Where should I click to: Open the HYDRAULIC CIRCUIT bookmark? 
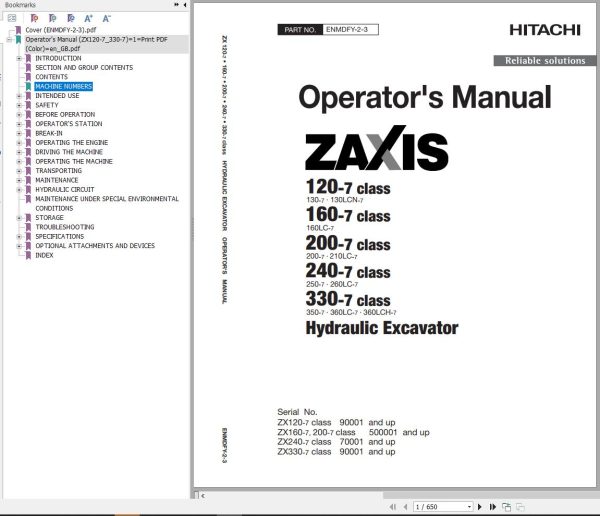[65, 189]
